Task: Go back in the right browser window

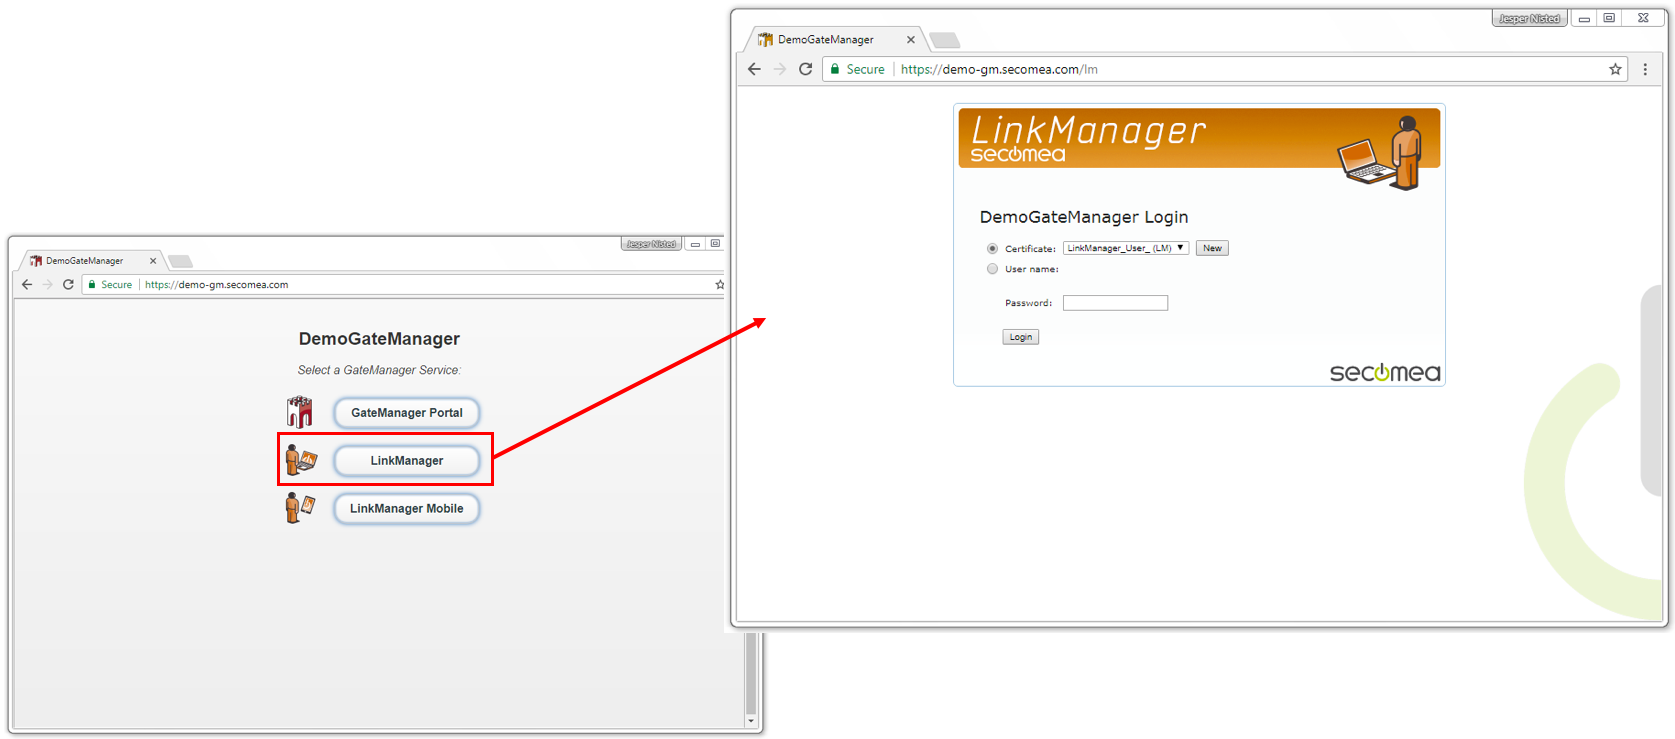Action: (754, 69)
